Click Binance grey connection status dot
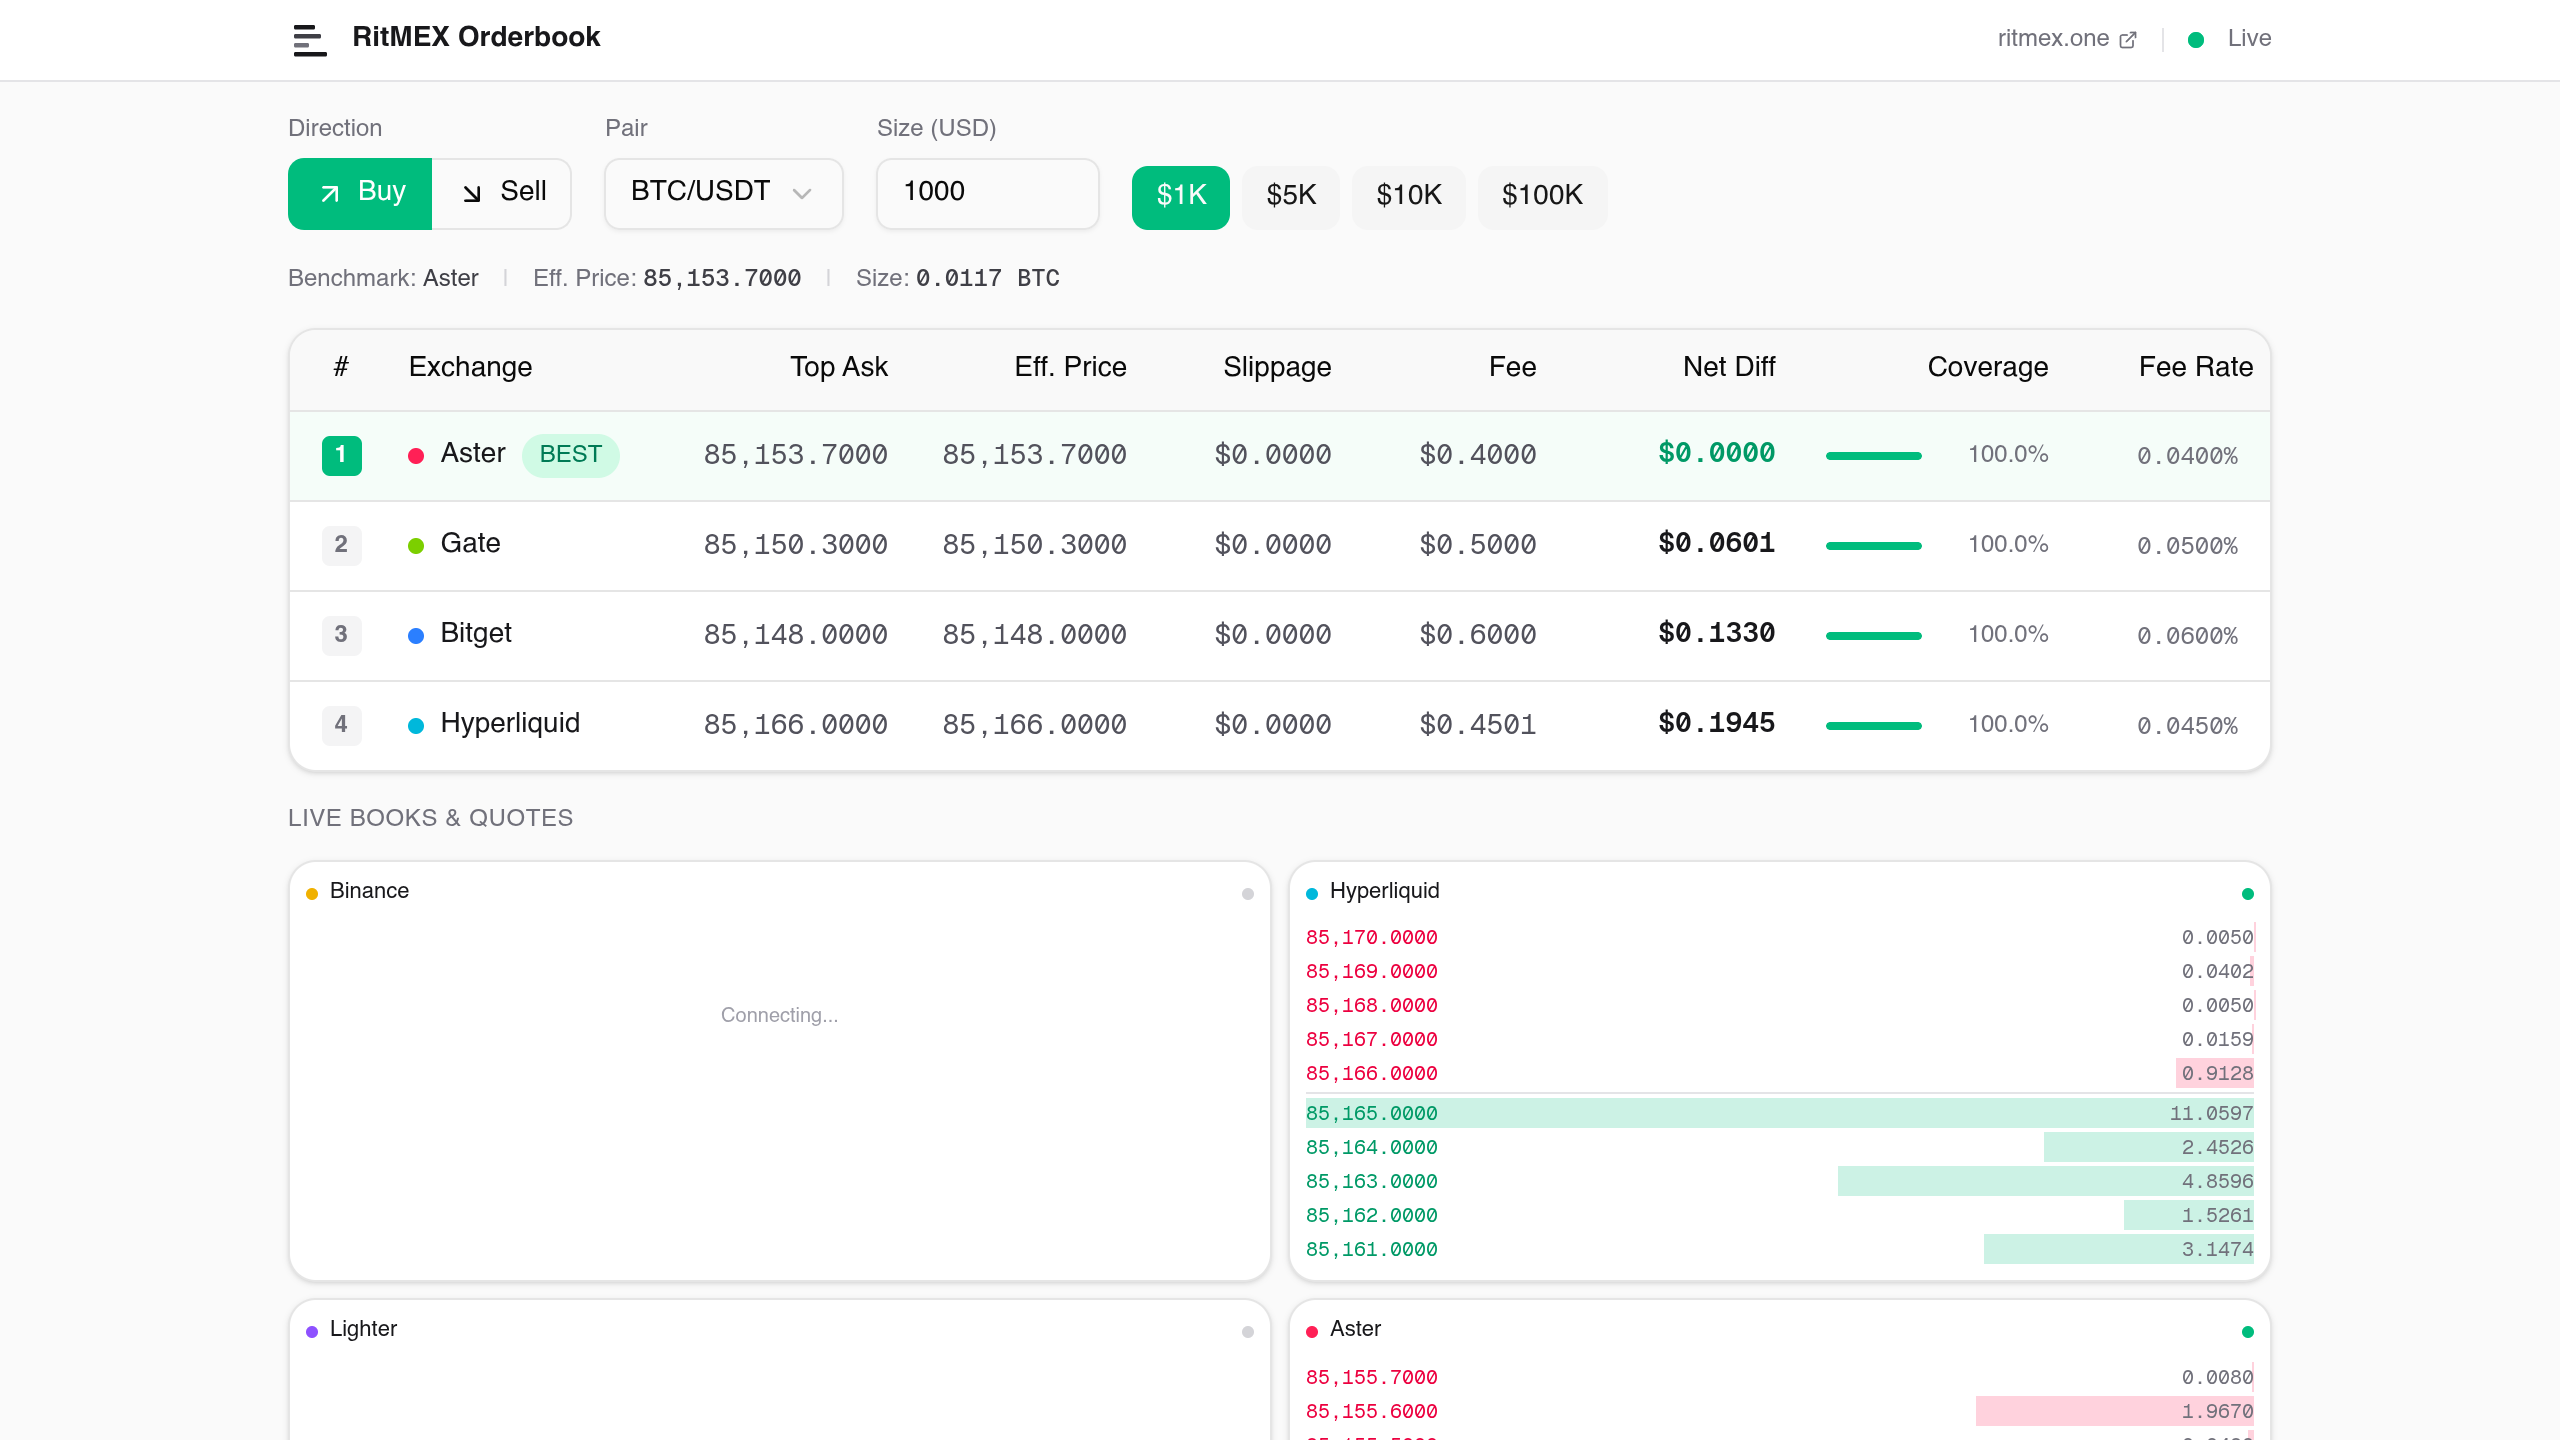 pos(1248,894)
